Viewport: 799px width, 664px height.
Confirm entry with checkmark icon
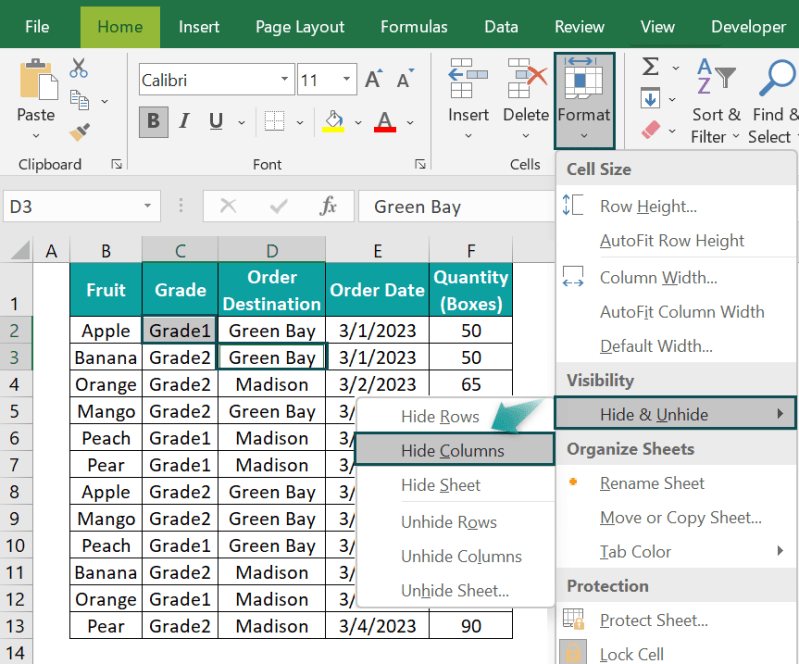tap(279, 206)
